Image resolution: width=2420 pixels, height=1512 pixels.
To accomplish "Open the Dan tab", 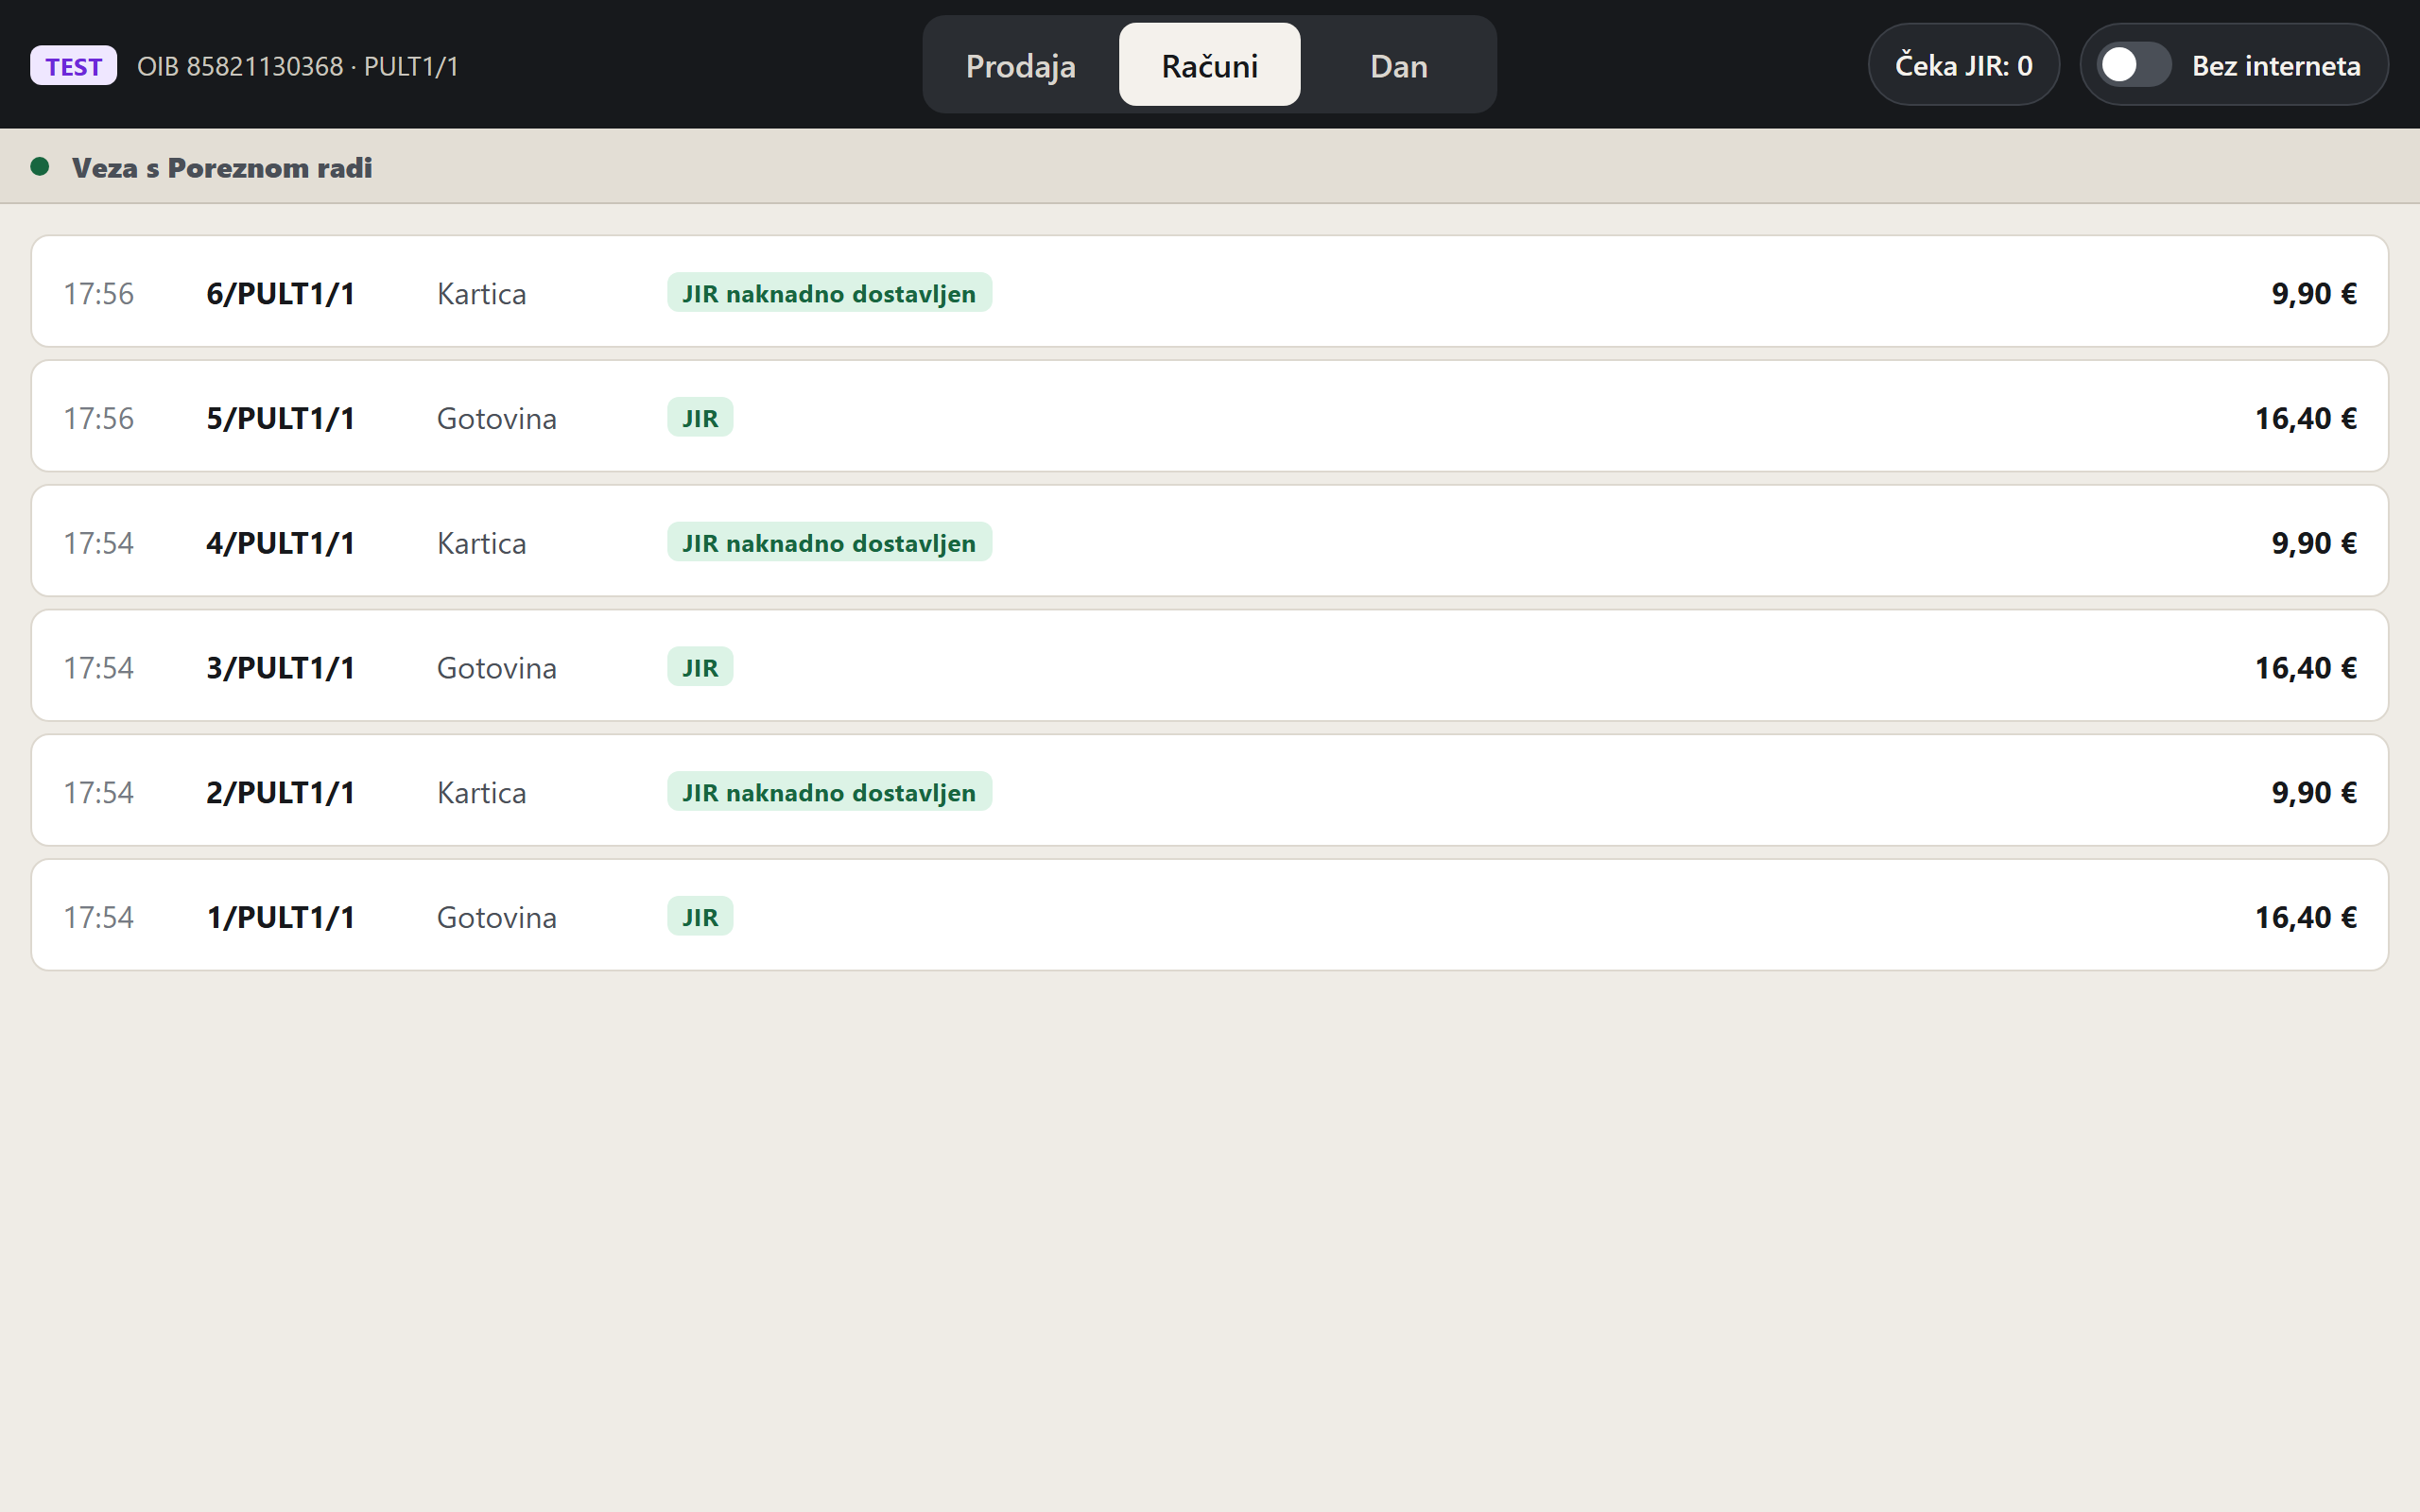I will pos(1398,66).
